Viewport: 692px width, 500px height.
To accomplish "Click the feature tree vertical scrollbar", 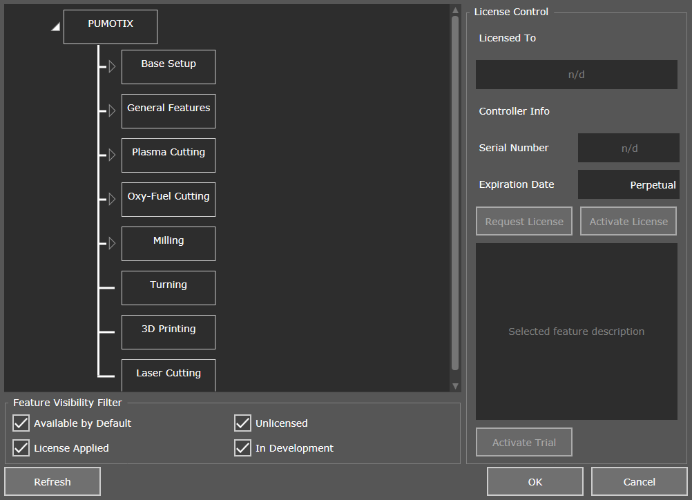I will coord(456,190).
